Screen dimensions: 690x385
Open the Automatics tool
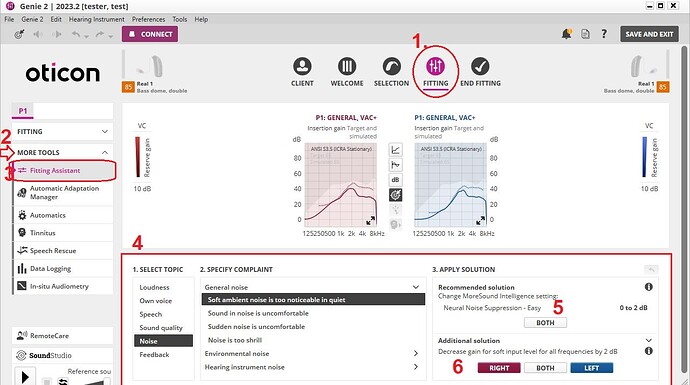click(x=63, y=215)
